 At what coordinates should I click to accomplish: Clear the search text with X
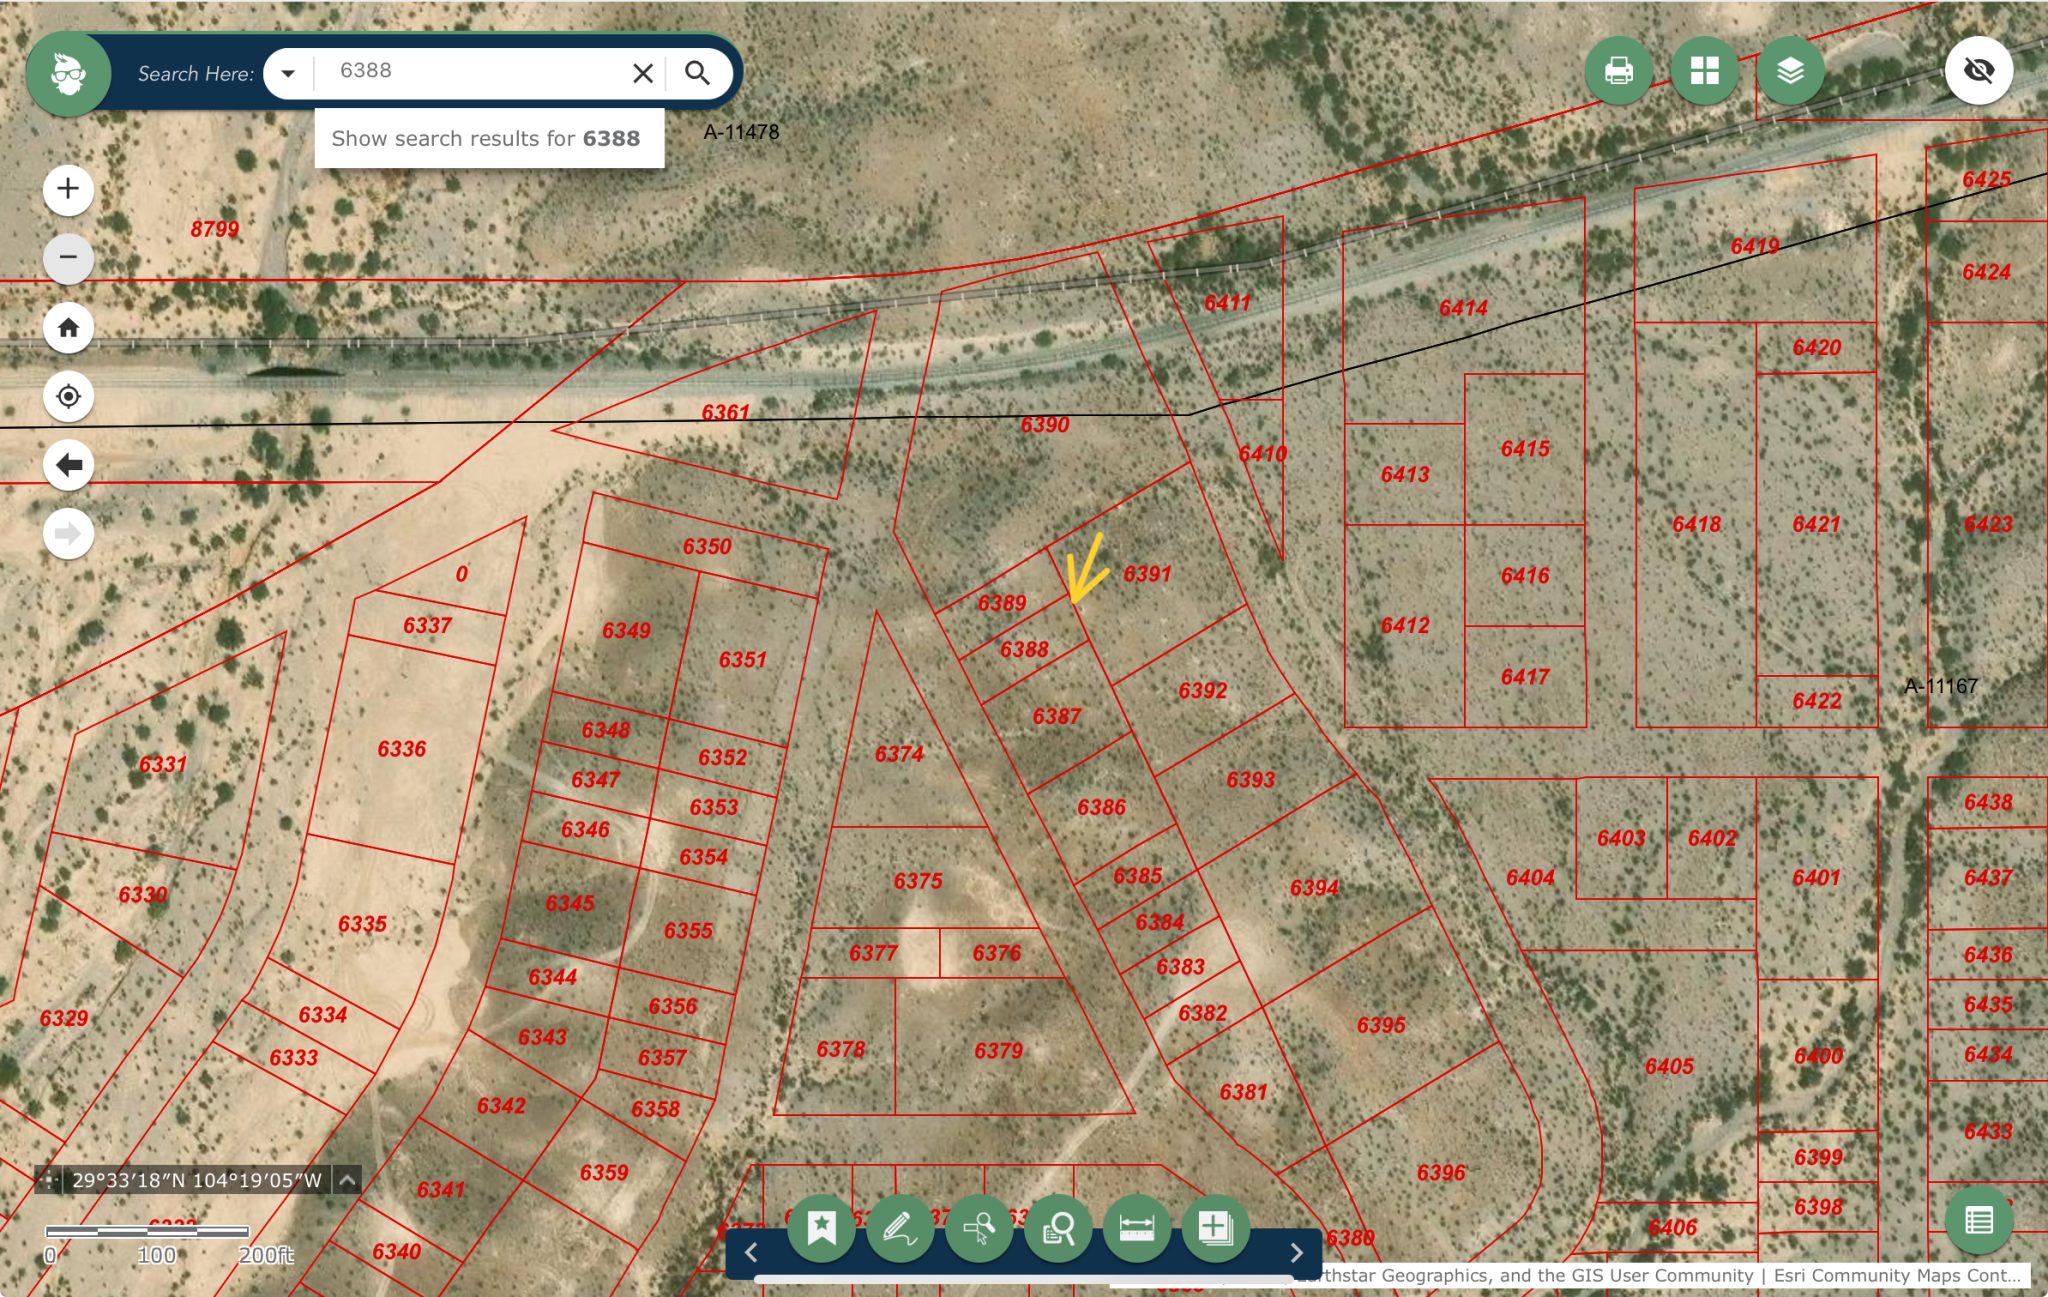pos(643,73)
